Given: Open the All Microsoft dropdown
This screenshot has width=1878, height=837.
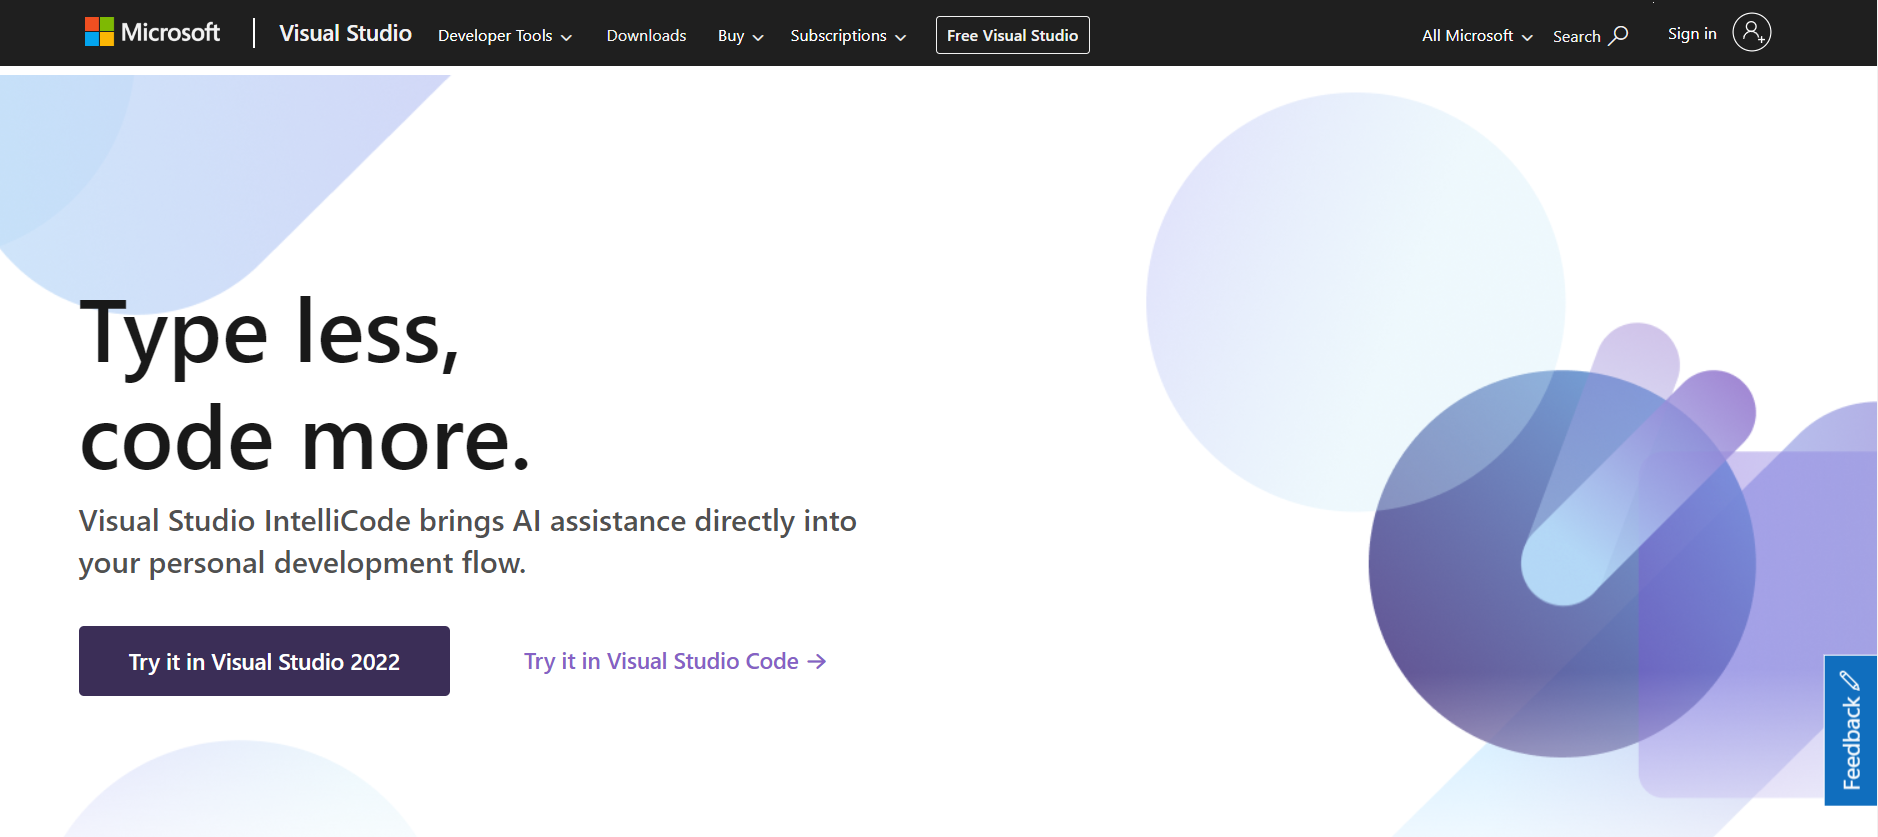Looking at the screenshot, I should click(x=1476, y=36).
